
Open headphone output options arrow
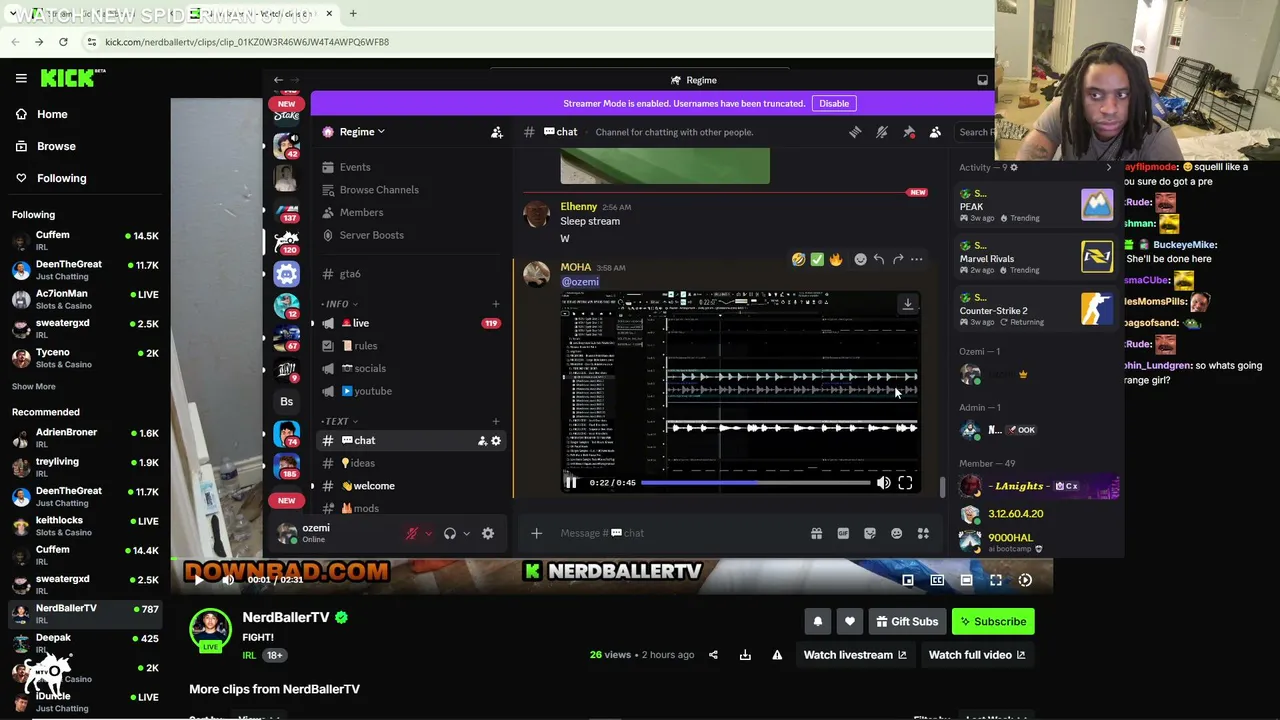click(466, 534)
